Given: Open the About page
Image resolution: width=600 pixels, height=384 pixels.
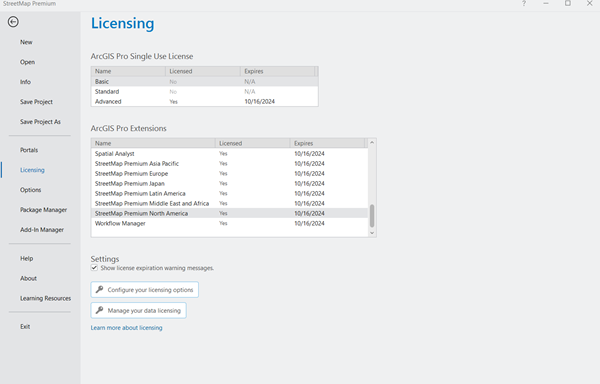Looking at the screenshot, I should tap(28, 278).
